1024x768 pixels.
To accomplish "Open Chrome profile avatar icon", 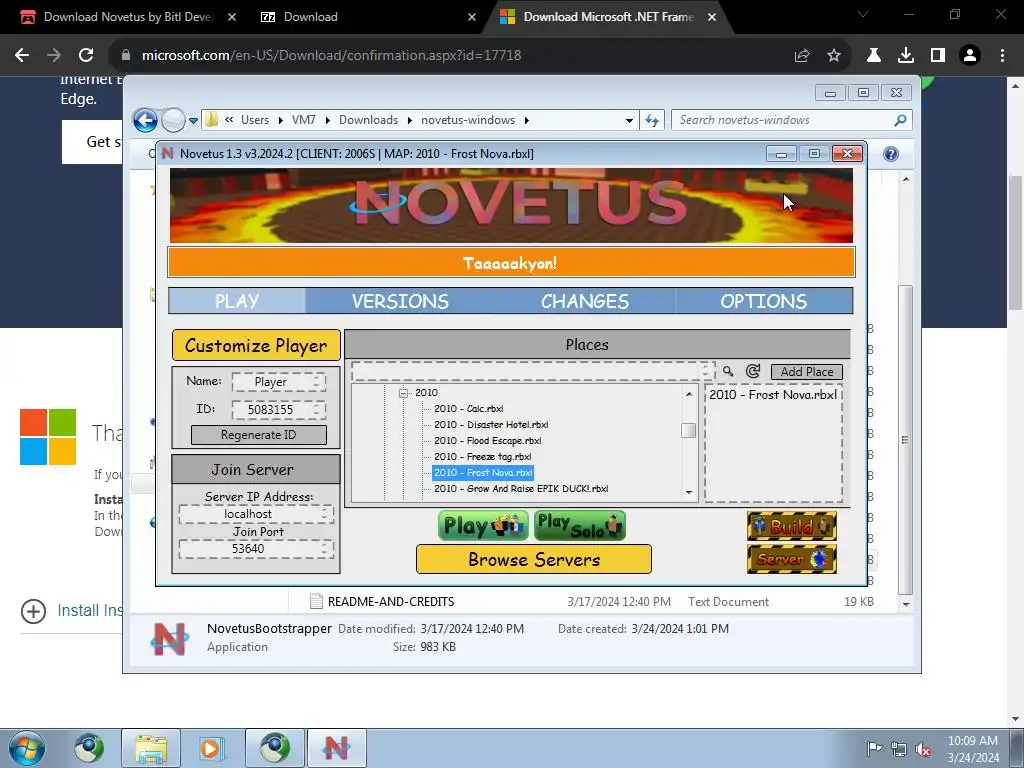I will coord(970,56).
